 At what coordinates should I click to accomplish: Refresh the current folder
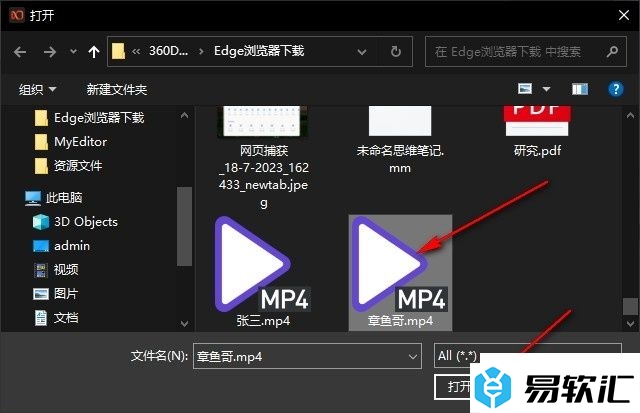click(396, 51)
